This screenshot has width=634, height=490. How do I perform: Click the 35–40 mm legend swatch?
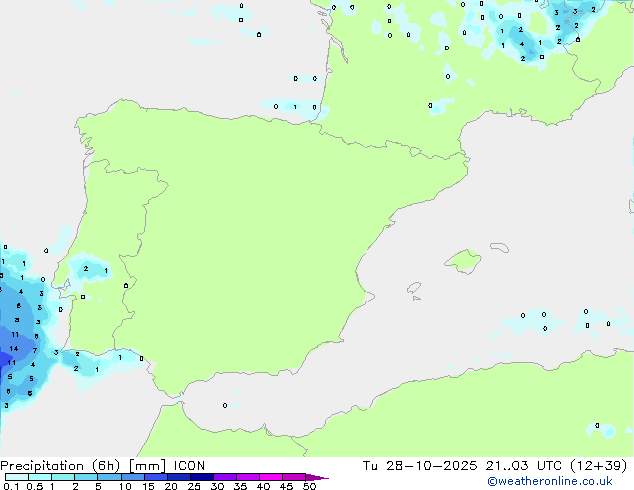248,477
